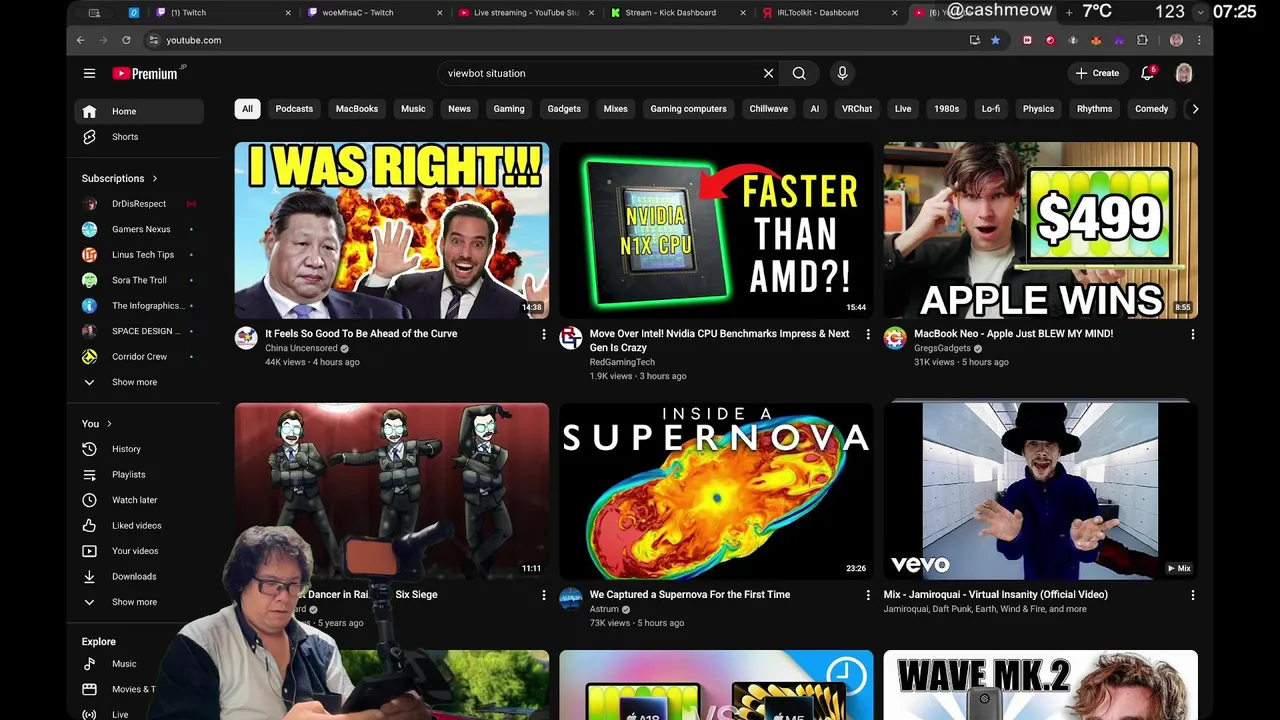Click the magnifying glass search button

pos(799,73)
